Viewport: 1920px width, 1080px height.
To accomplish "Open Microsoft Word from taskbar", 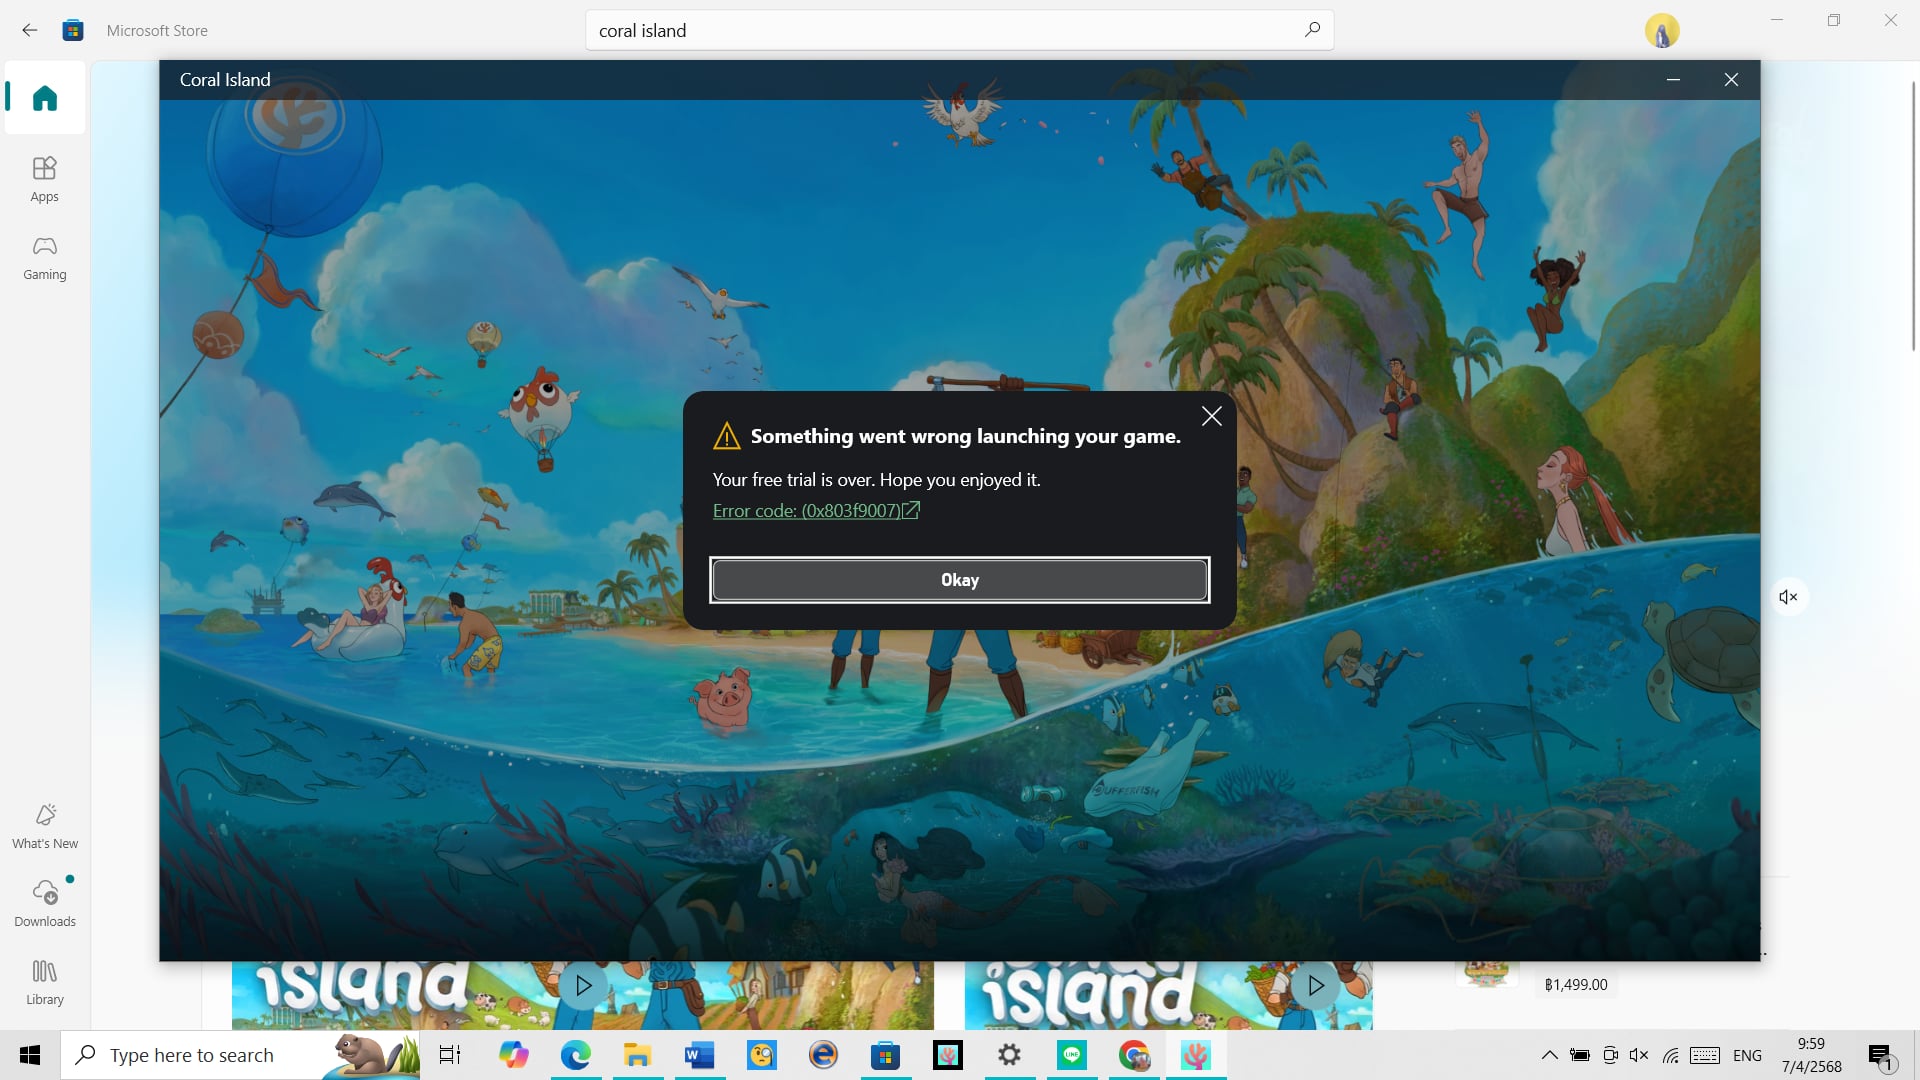I will coord(700,1055).
